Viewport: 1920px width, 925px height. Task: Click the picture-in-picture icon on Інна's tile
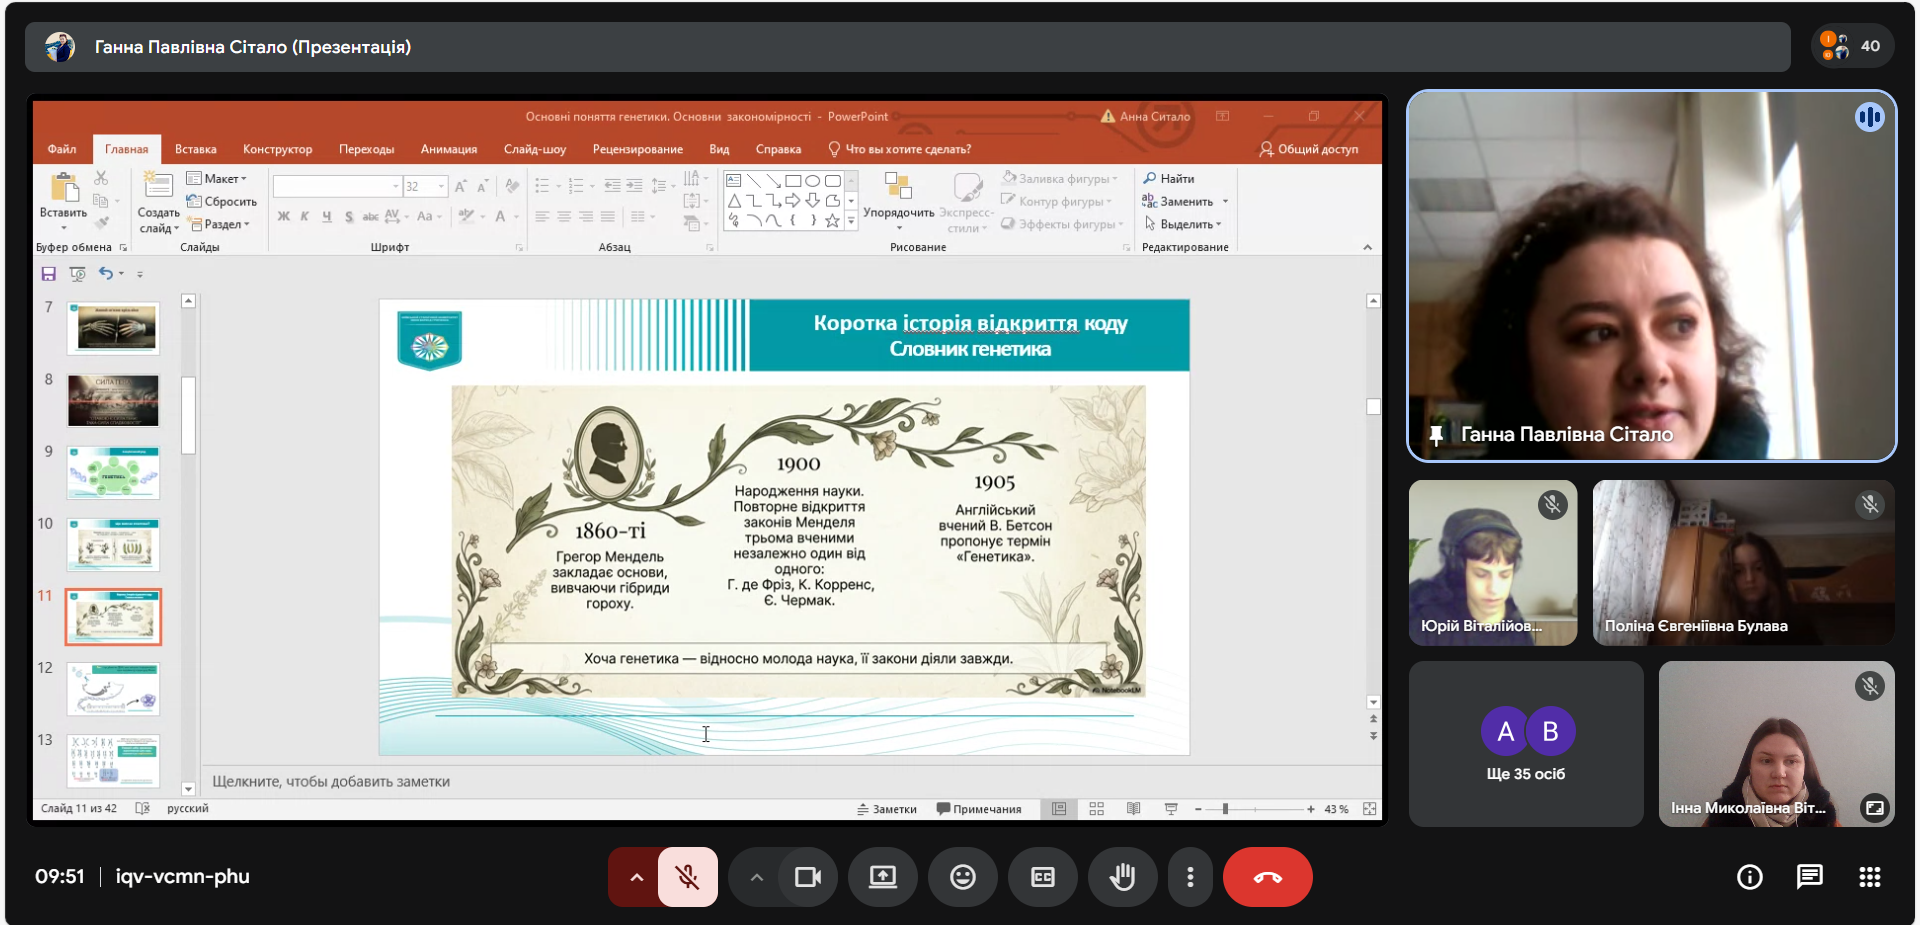[x=1874, y=807]
